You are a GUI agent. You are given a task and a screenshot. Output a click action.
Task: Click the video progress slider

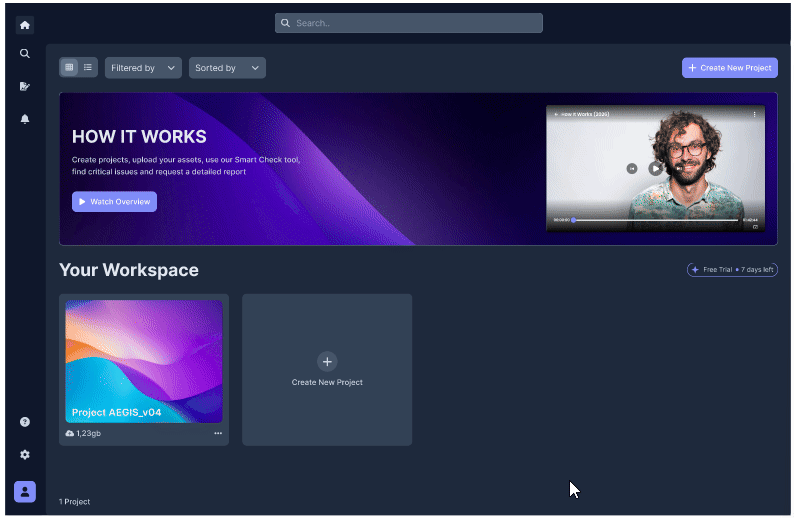(x=655, y=220)
